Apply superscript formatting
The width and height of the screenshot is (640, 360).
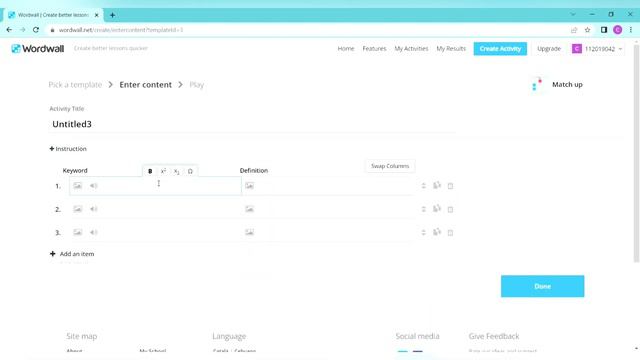[163, 171]
